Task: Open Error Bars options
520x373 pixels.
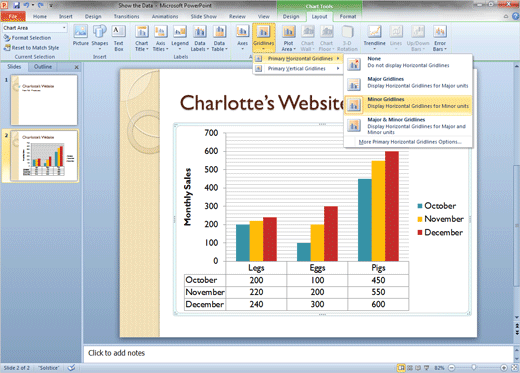Action: click(440, 38)
